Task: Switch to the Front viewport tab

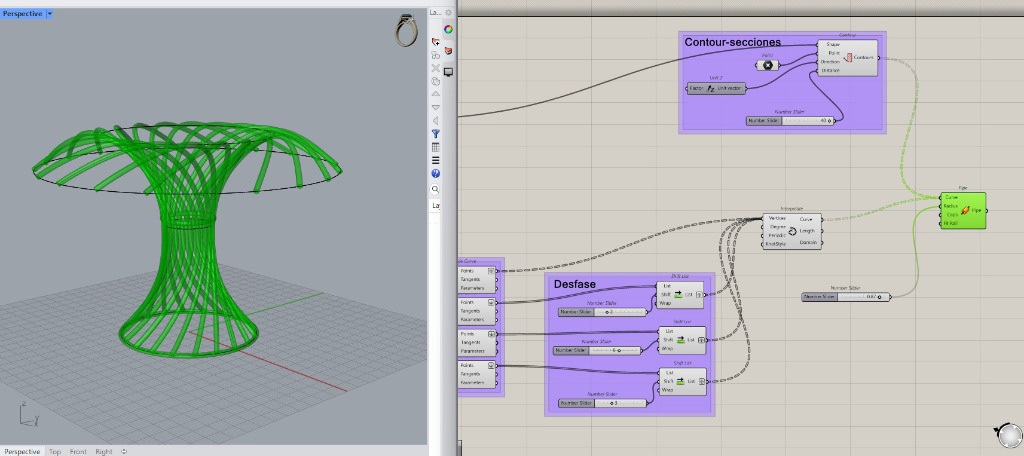Action: click(x=78, y=451)
